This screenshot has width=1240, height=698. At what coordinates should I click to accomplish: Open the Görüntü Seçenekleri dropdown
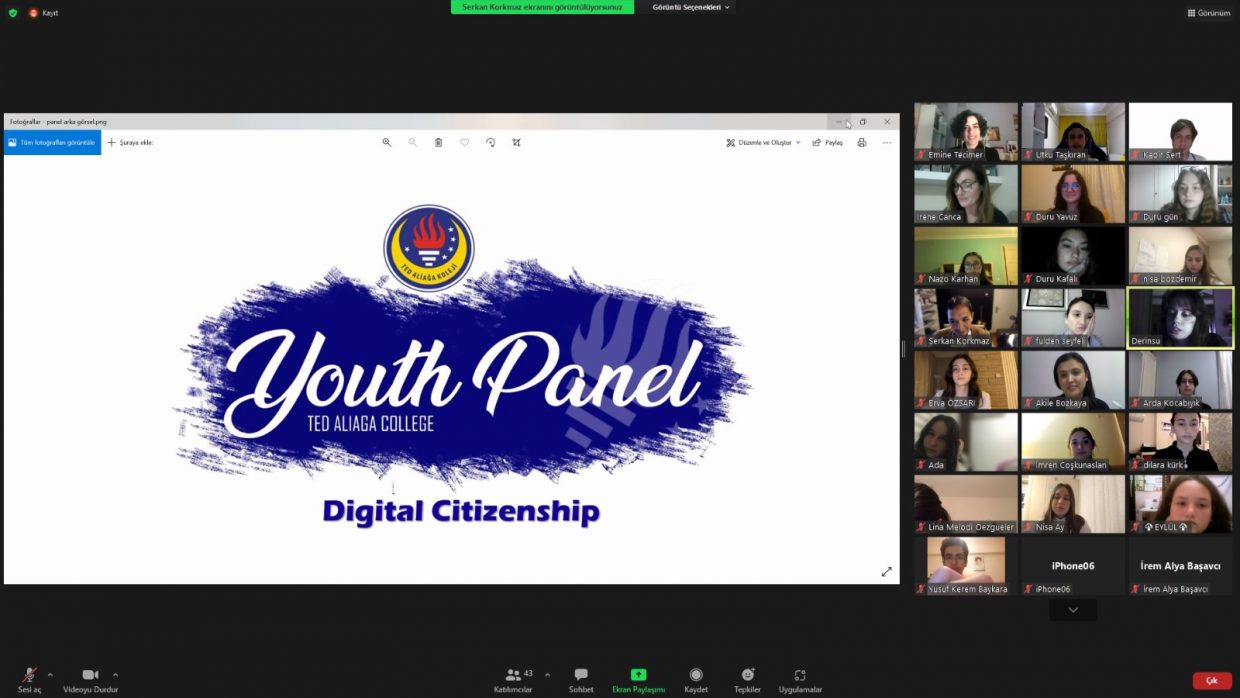[692, 7]
